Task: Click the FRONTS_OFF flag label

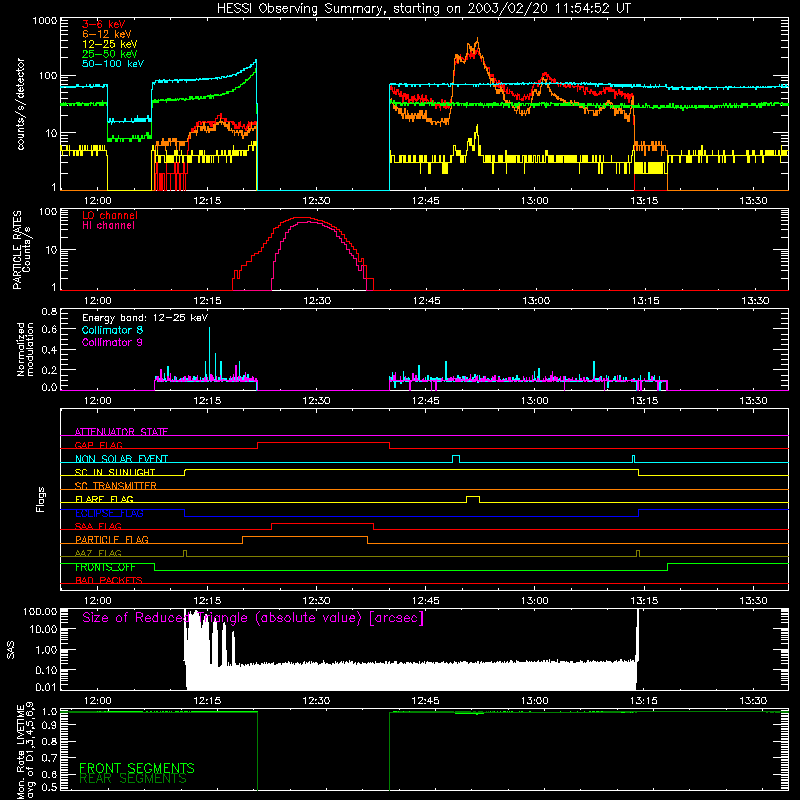Action: [105, 567]
